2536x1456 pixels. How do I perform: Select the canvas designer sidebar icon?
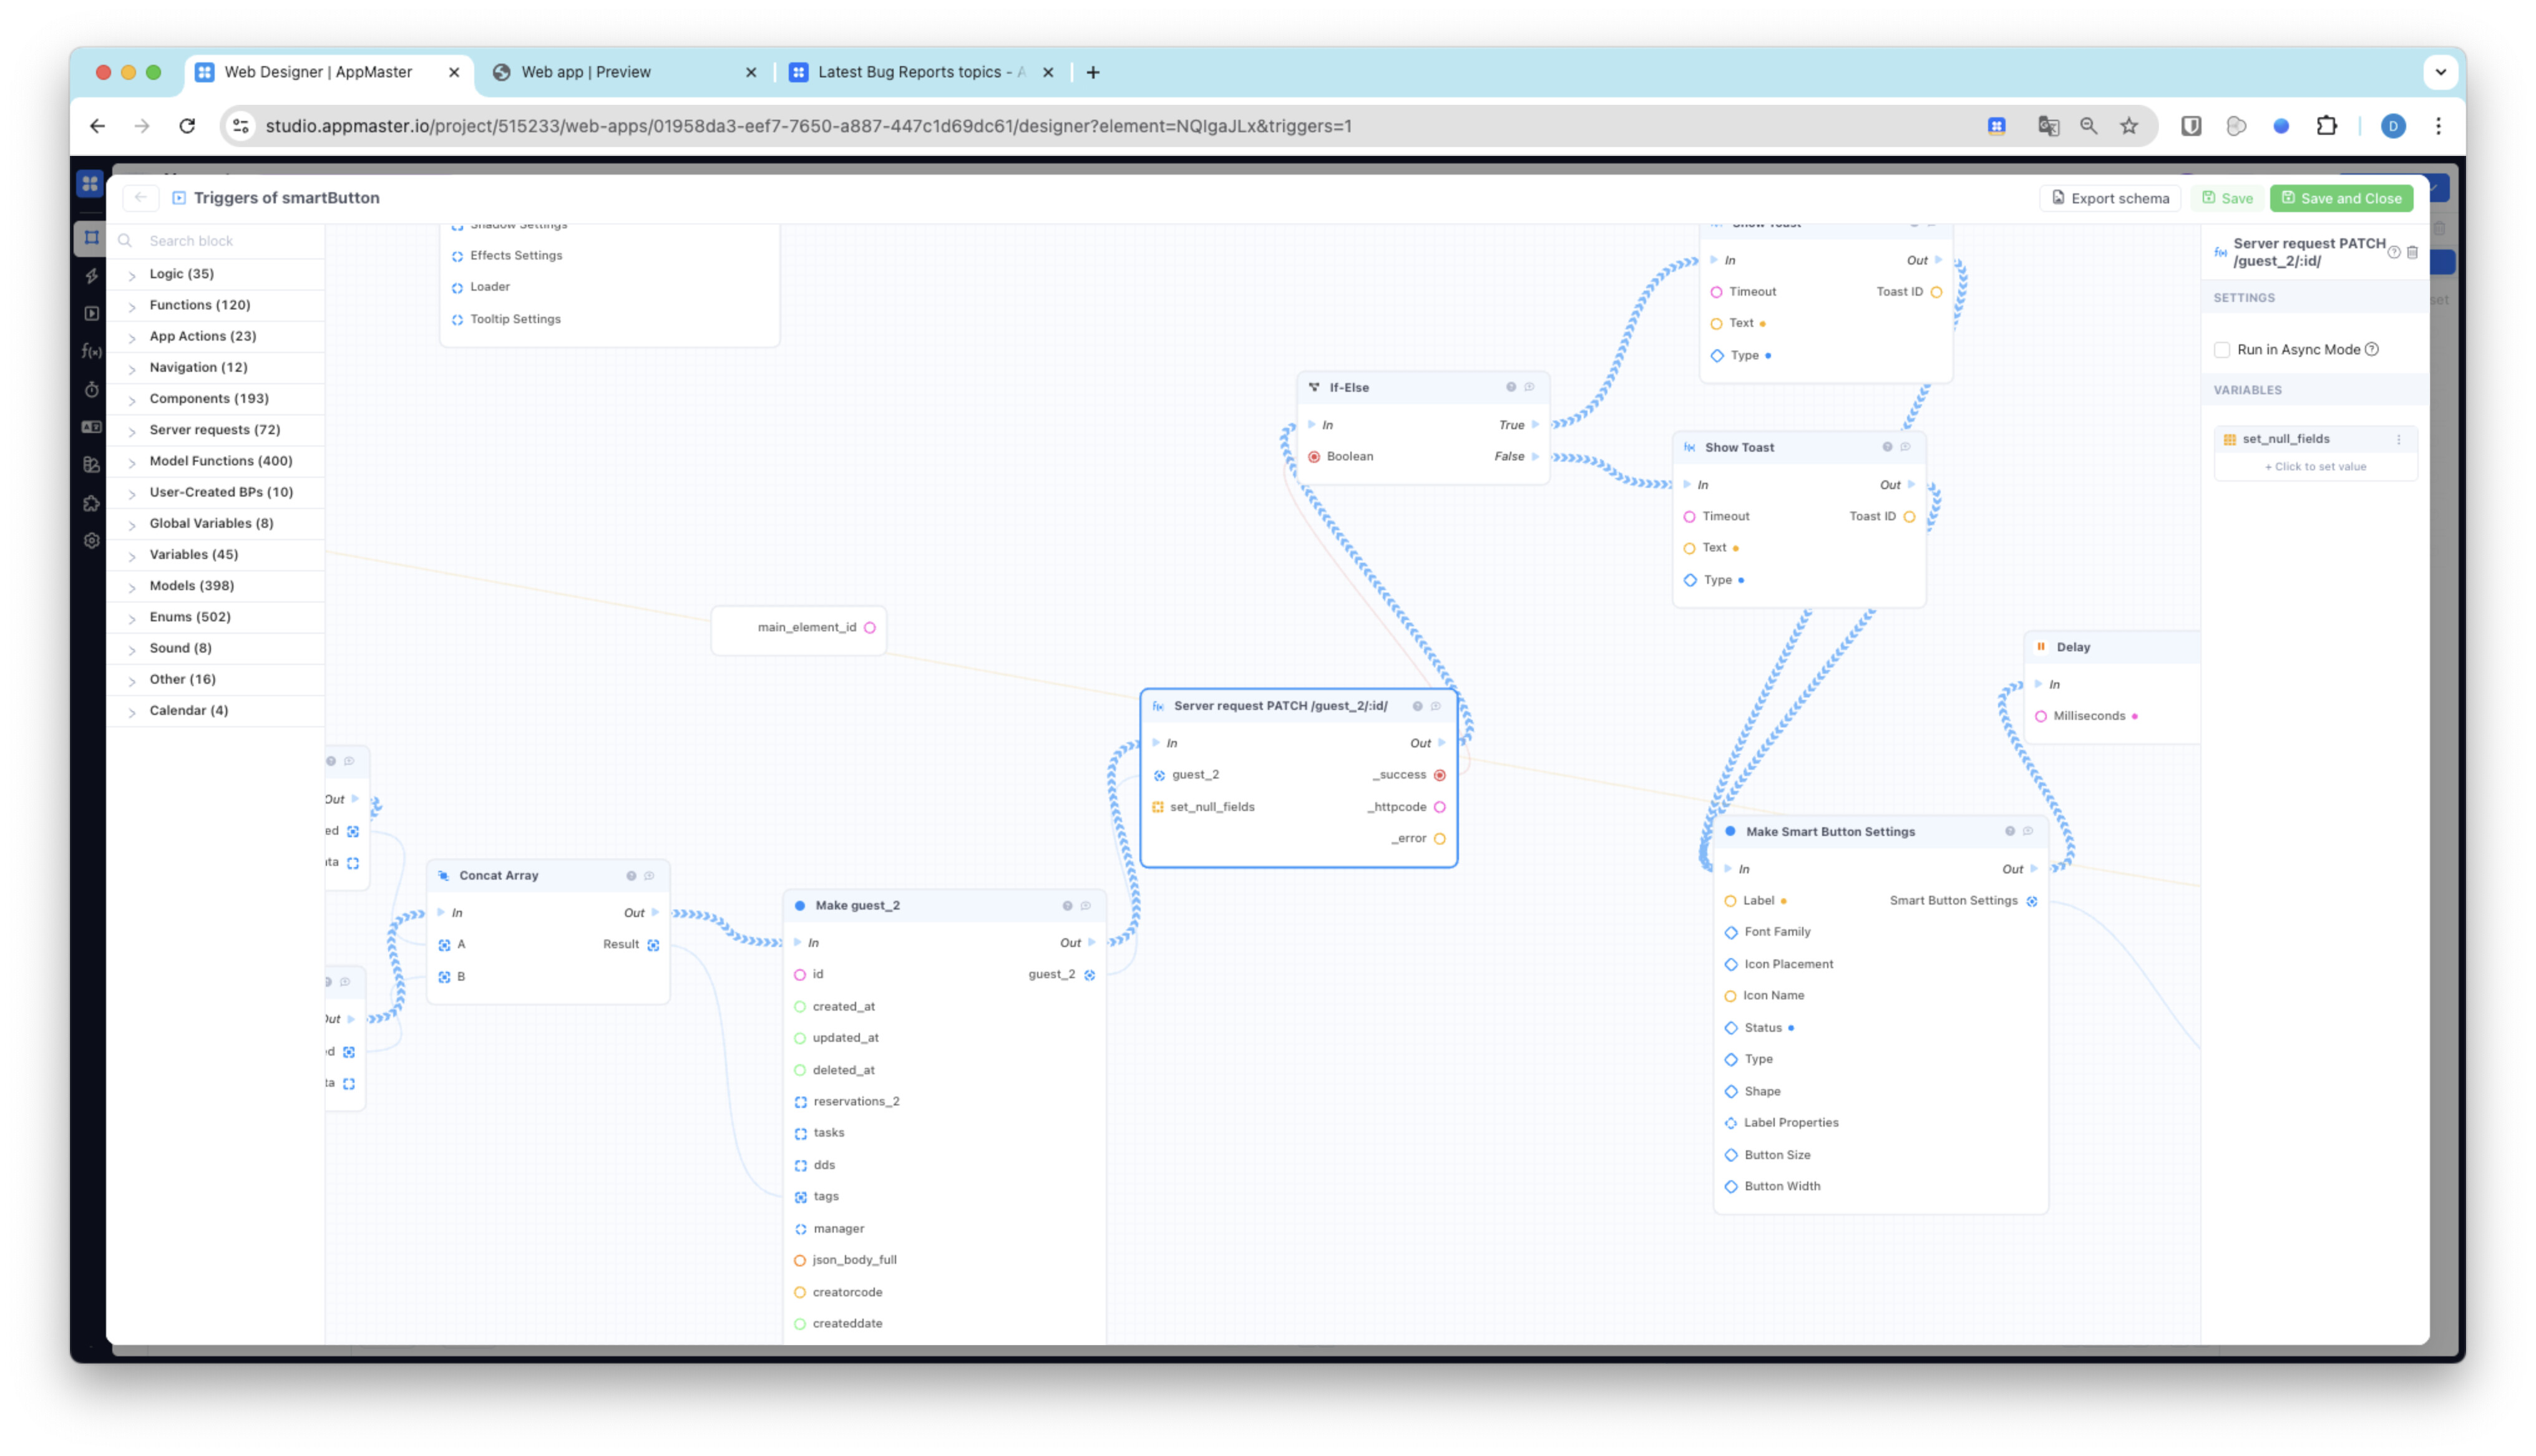91,237
